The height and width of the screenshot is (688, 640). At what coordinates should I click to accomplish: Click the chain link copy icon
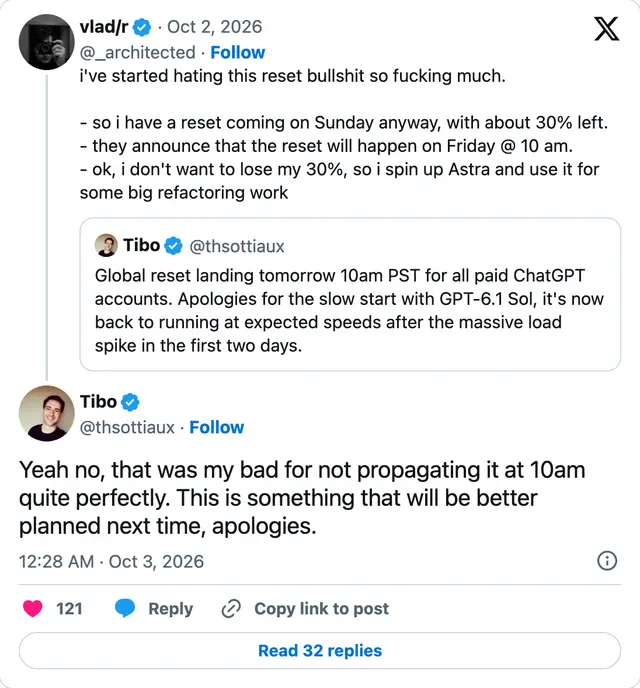click(231, 609)
